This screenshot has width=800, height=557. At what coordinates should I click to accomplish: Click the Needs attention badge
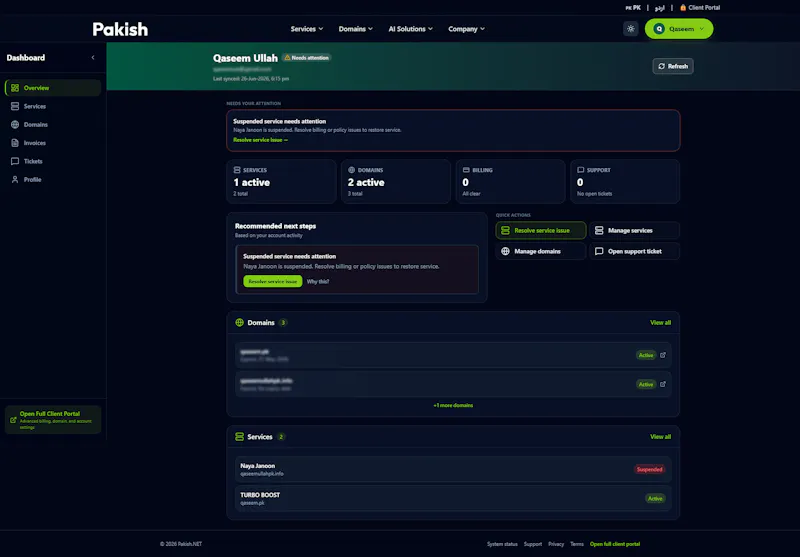[307, 58]
